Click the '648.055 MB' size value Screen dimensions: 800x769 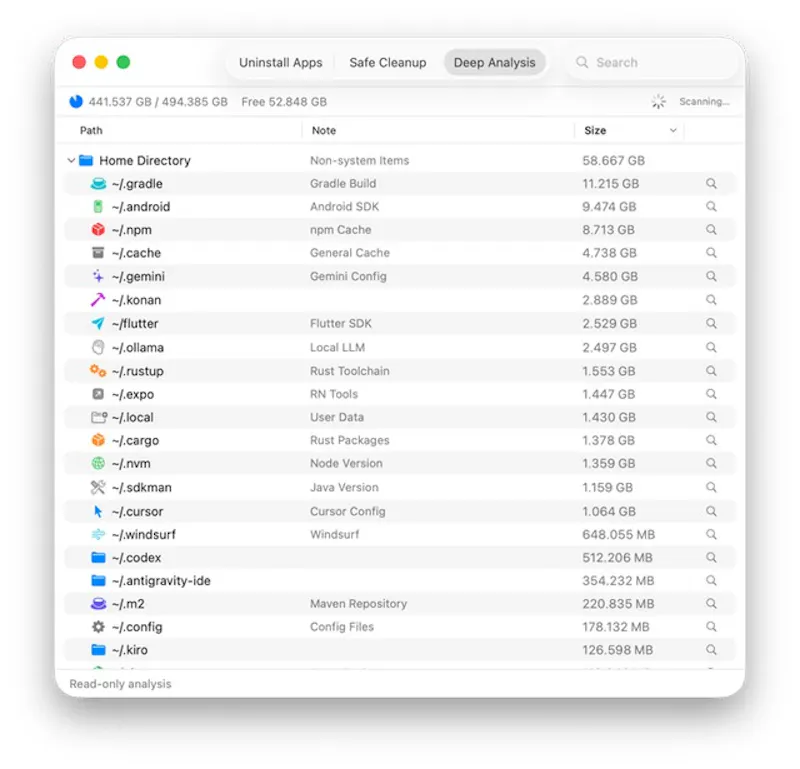tap(618, 534)
